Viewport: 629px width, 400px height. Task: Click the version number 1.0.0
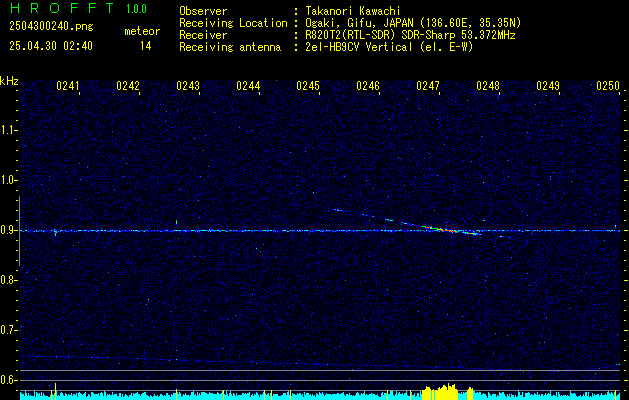tap(136, 9)
